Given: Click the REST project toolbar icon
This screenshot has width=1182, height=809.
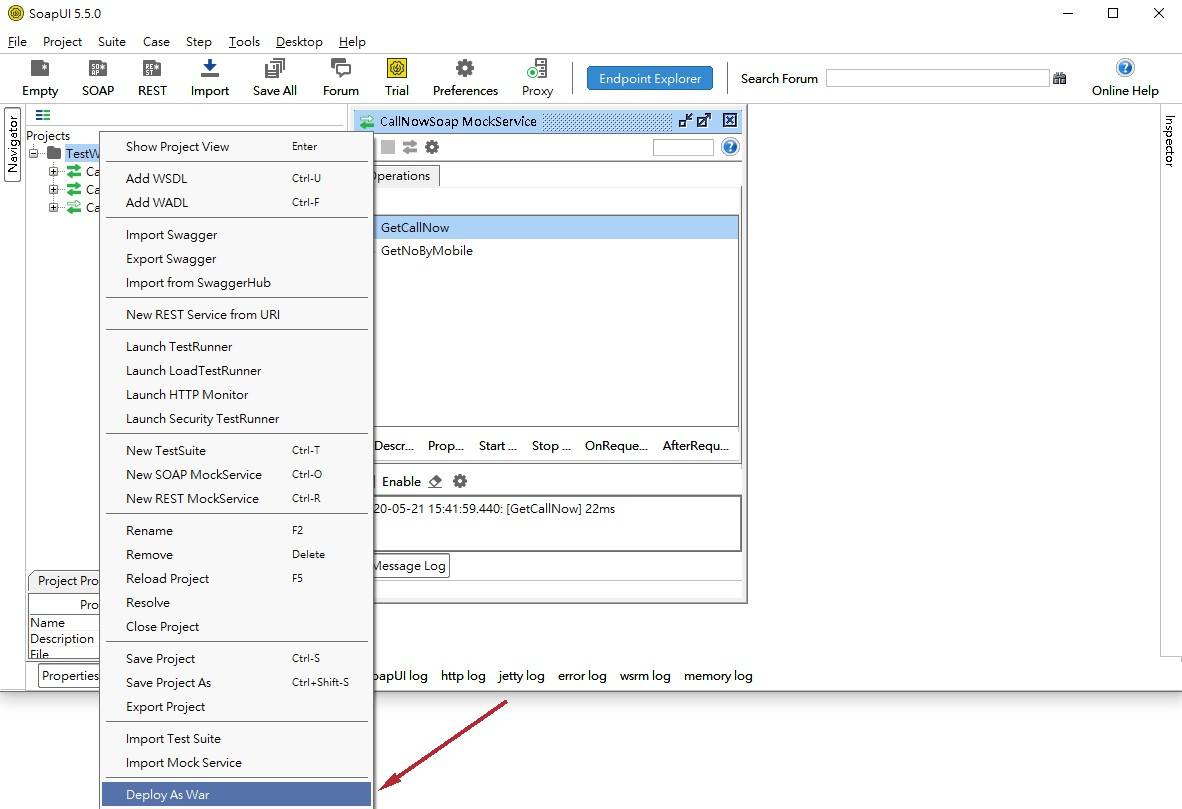Looking at the screenshot, I should [x=152, y=69].
